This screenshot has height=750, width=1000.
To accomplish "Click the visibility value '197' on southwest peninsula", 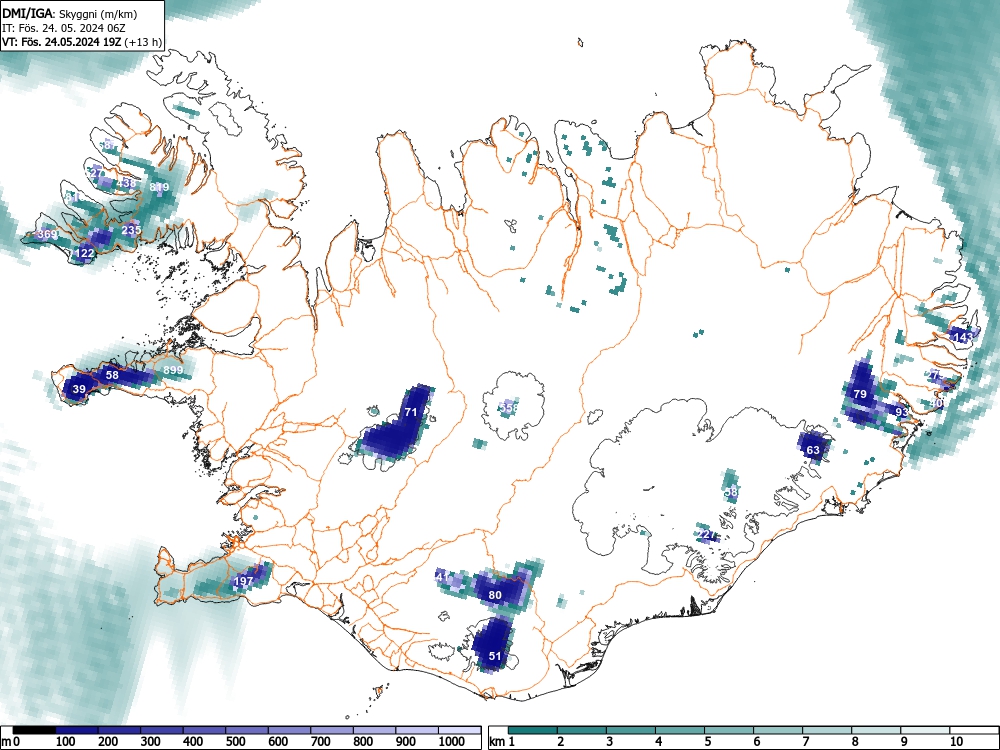I will [x=244, y=581].
